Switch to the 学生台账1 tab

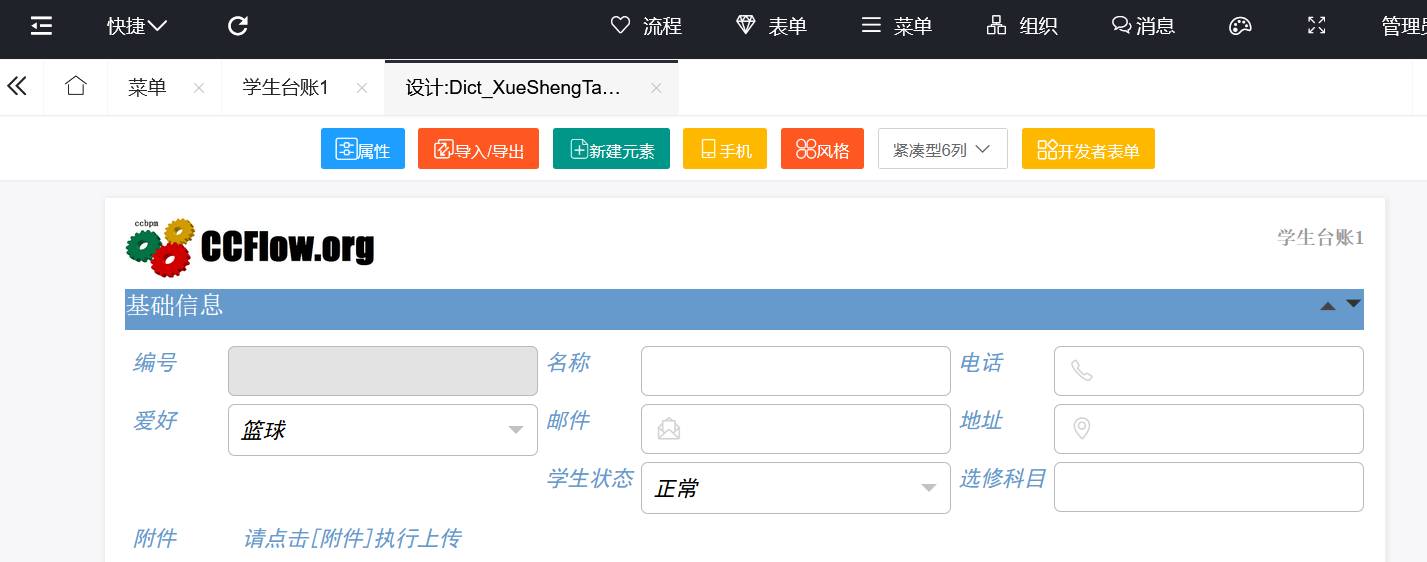[x=285, y=88]
